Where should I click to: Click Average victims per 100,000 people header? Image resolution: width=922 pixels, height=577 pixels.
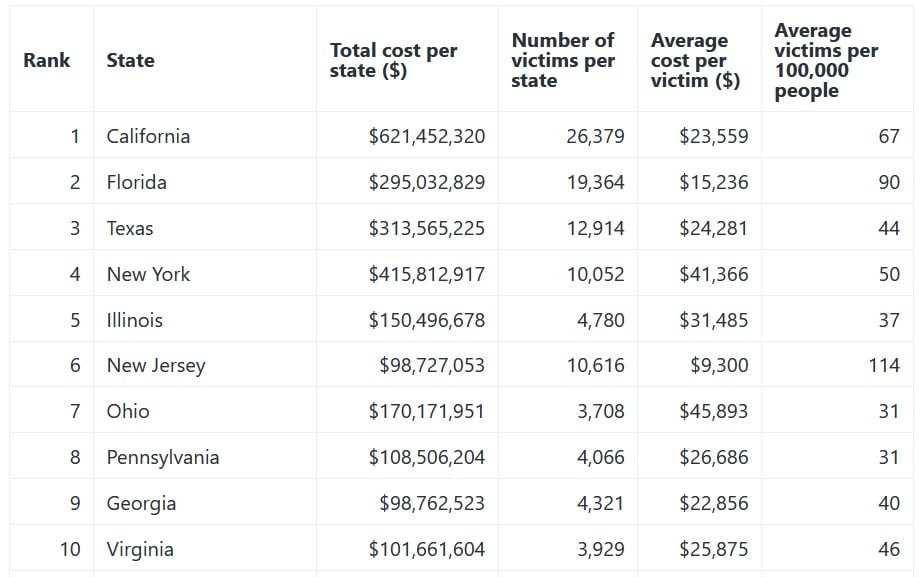(x=826, y=60)
